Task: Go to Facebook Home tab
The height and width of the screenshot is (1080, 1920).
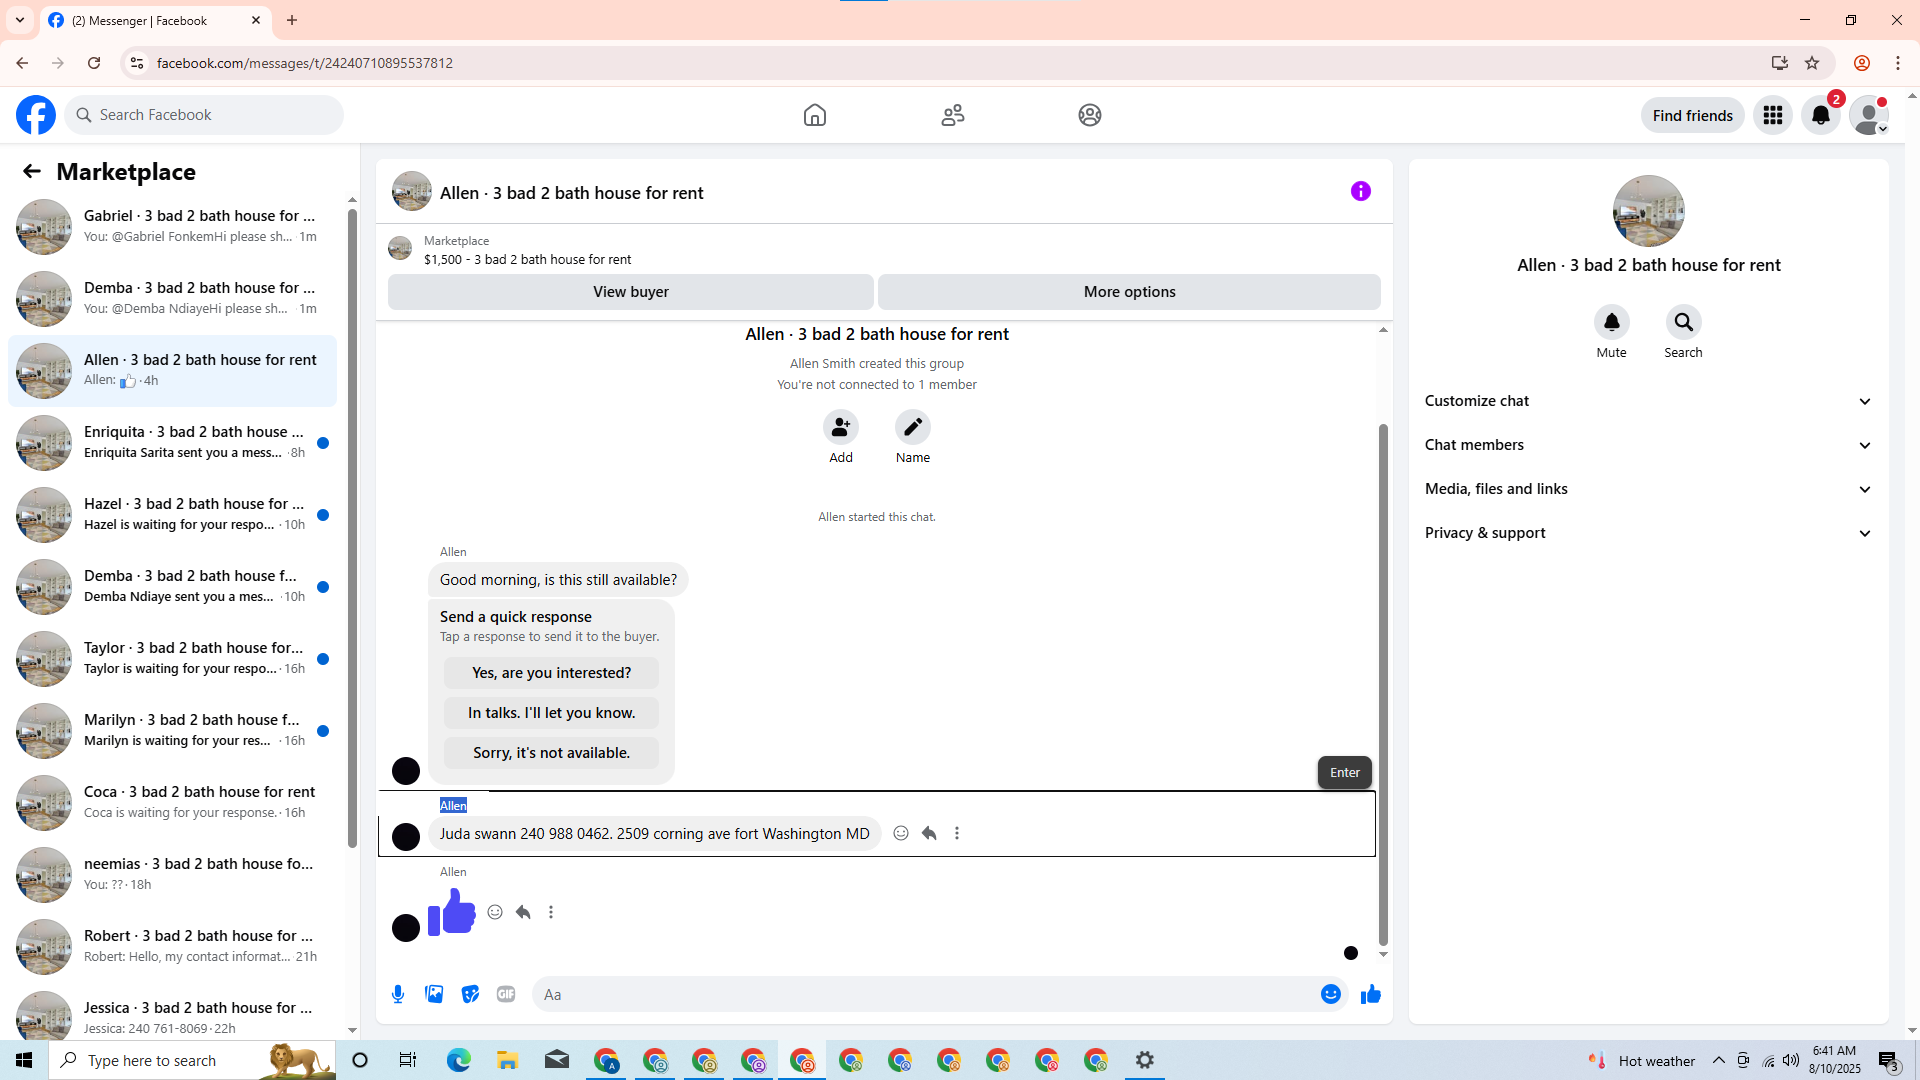Action: [x=814, y=115]
